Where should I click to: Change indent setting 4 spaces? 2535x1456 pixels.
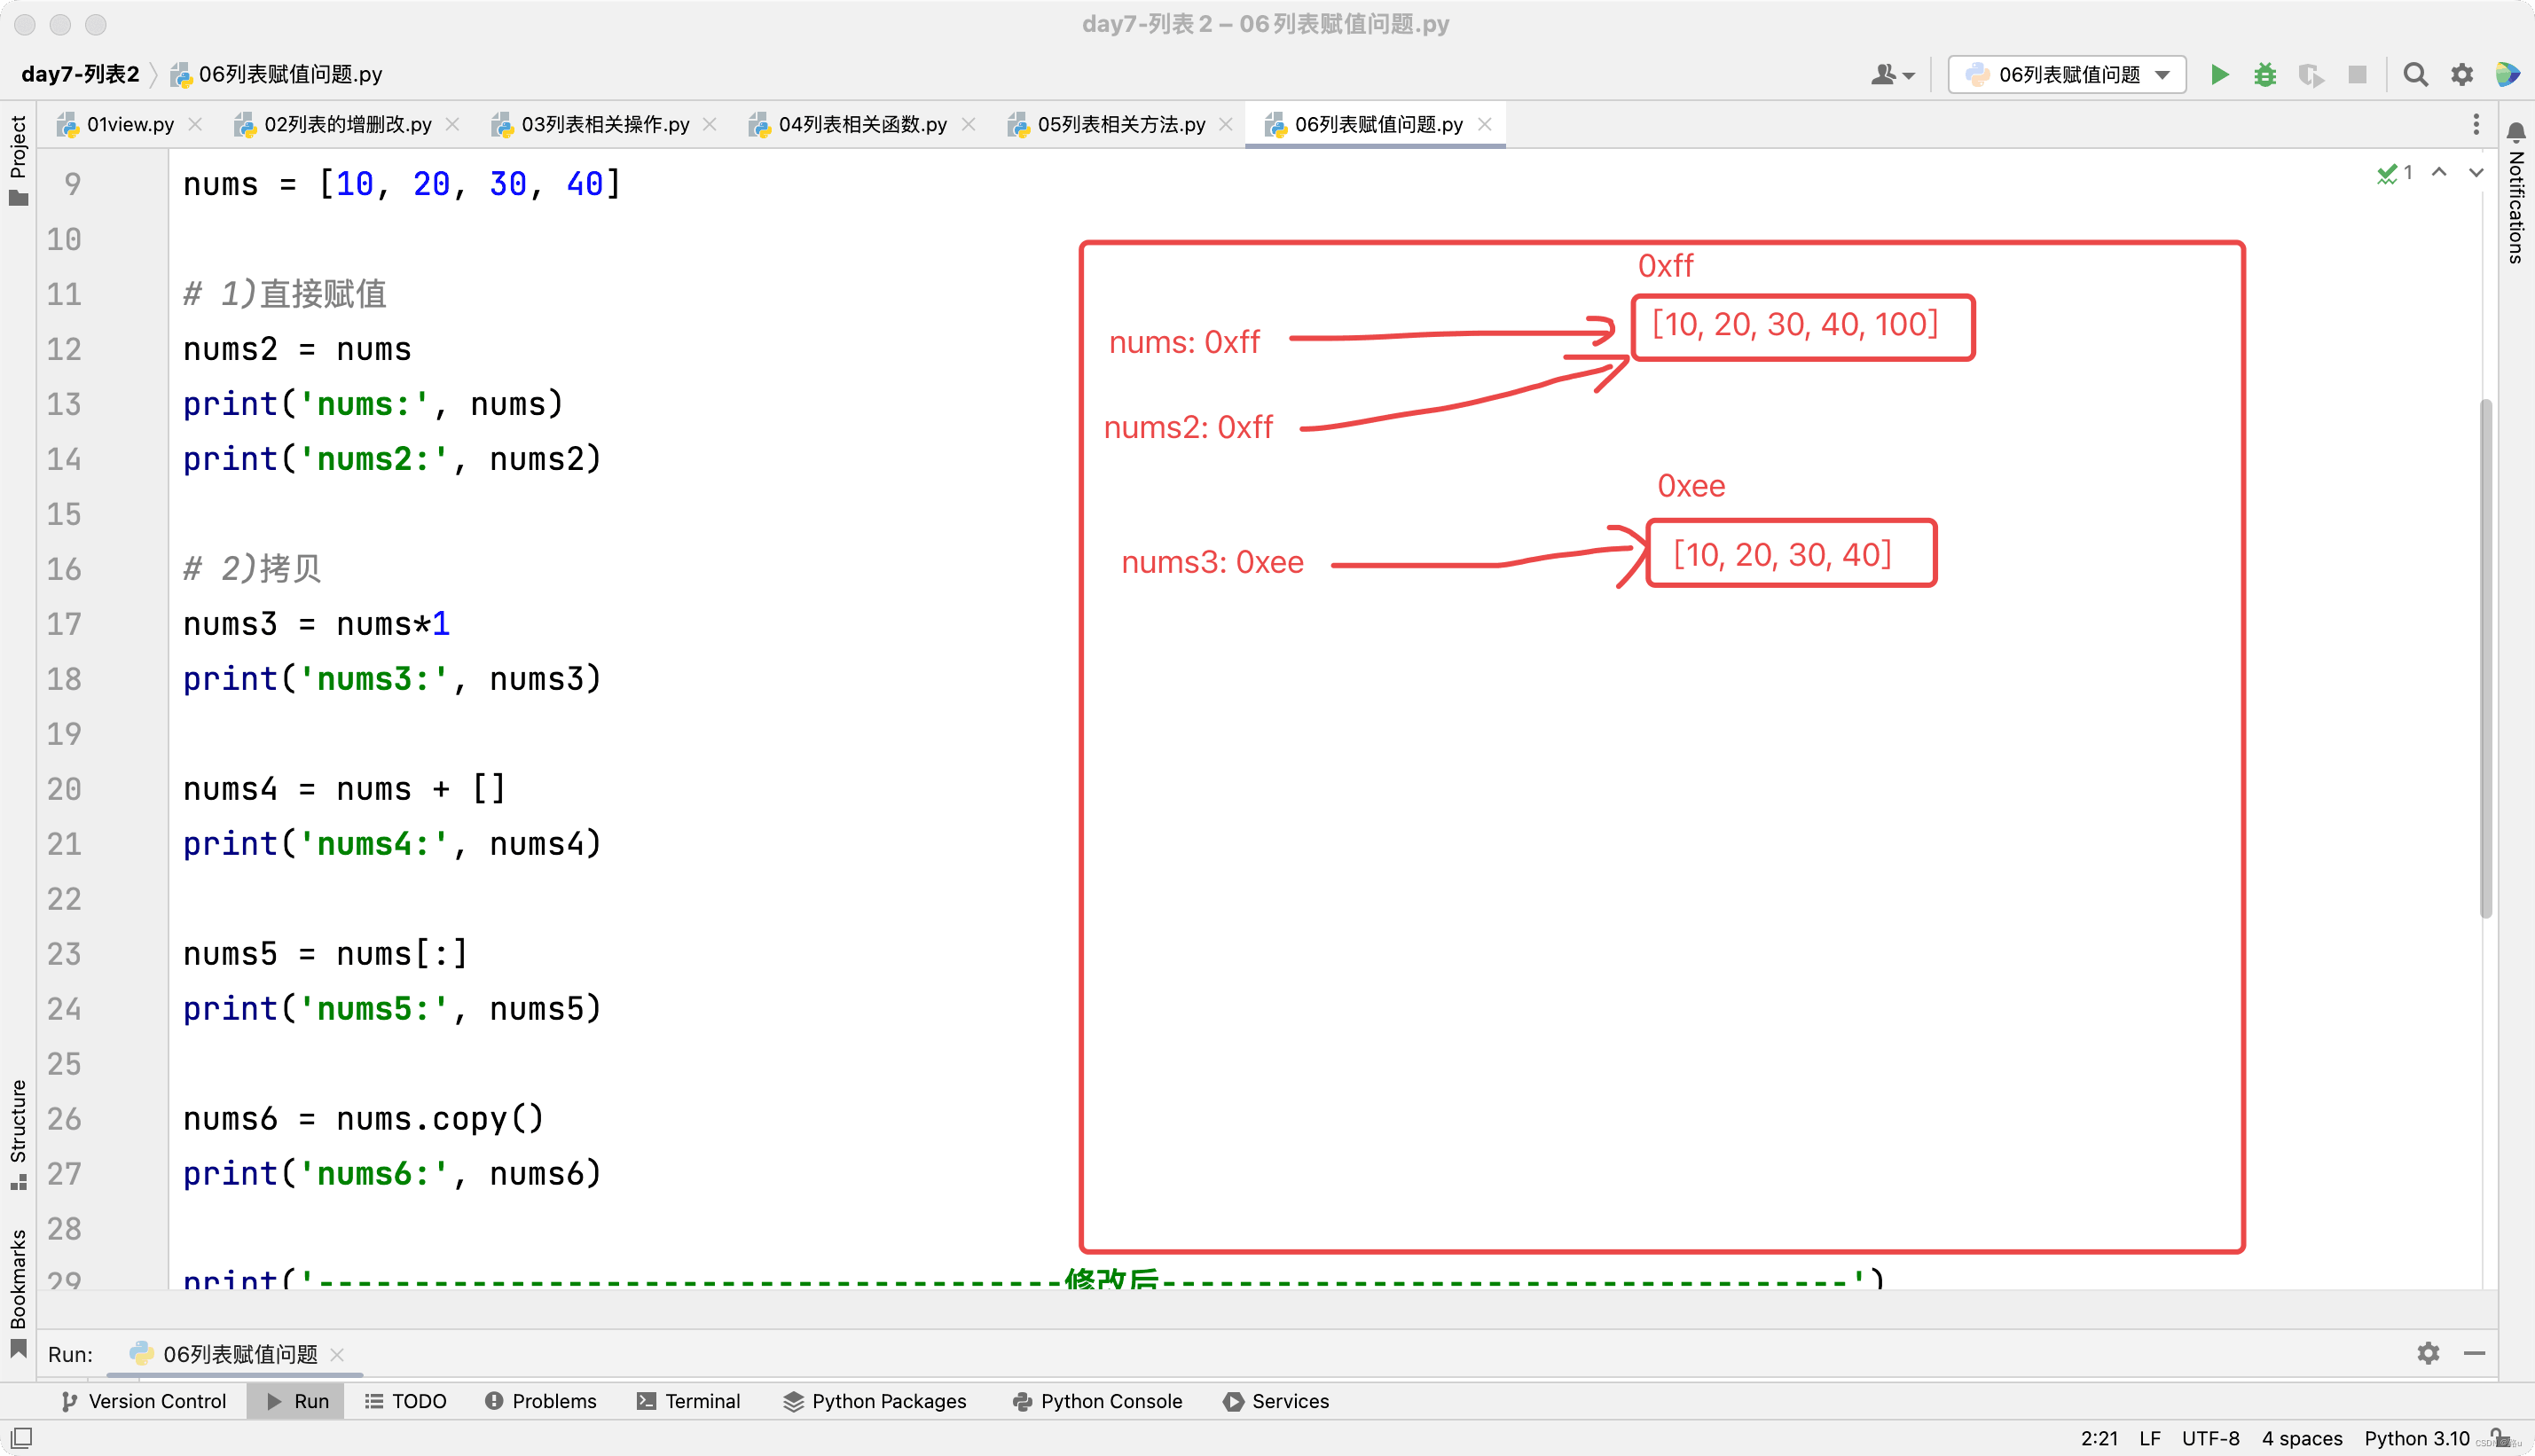[x=2302, y=1438]
